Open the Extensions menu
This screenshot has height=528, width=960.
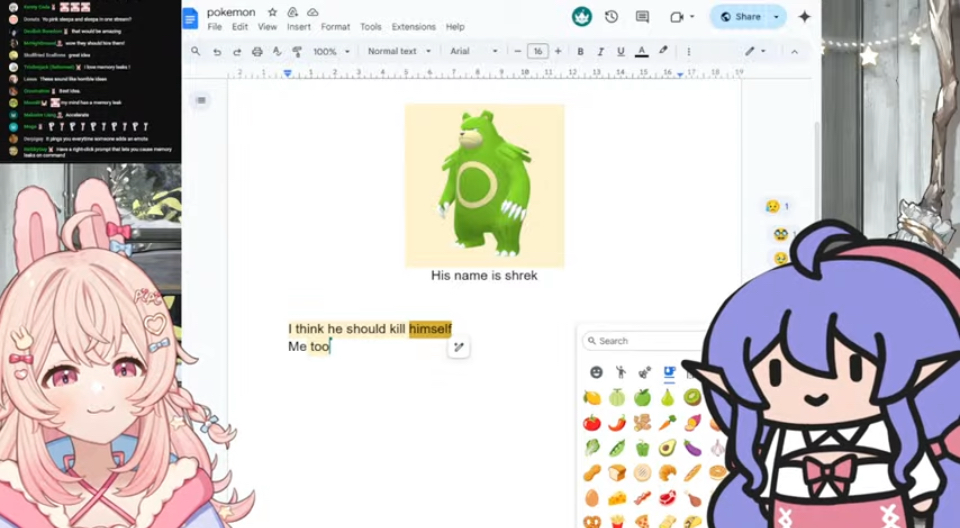[413, 27]
